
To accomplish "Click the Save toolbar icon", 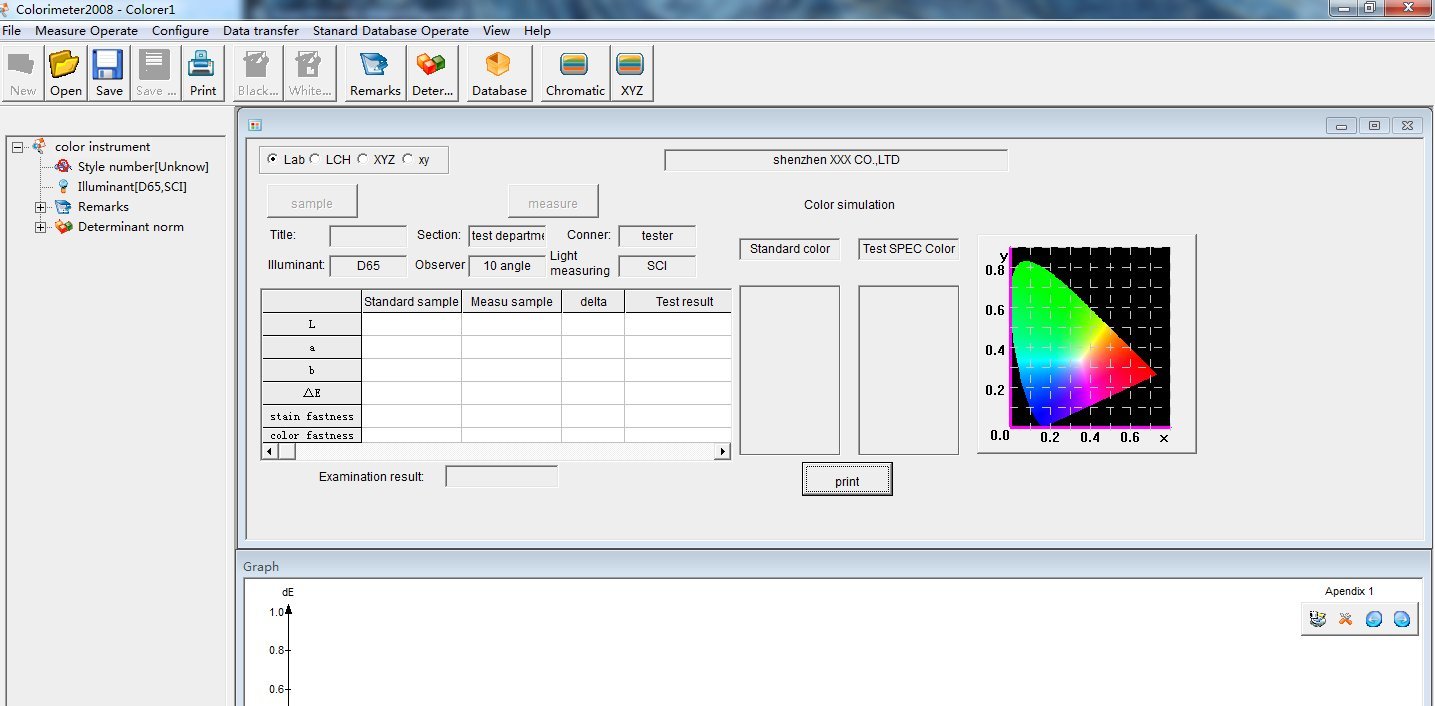I will point(107,70).
